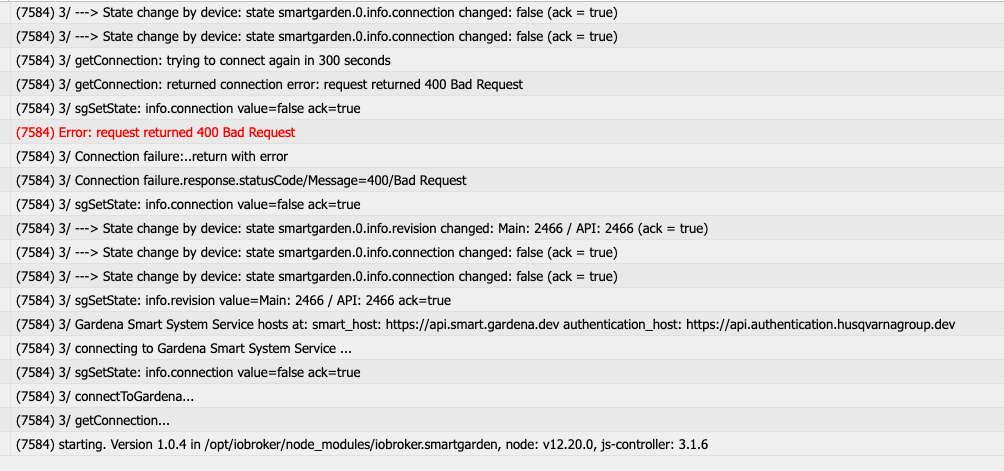Click the trying to connect again in 300 seconds row
This screenshot has height=471, width=1004.
pyautogui.click(x=507, y=60)
